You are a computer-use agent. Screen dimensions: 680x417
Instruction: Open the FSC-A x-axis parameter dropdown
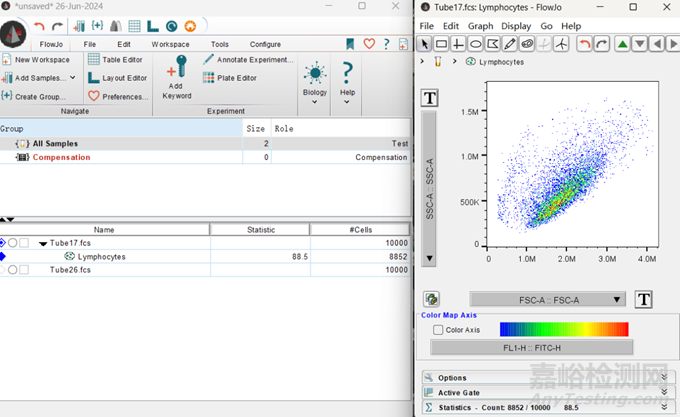pyautogui.click(x=547, y=299)
